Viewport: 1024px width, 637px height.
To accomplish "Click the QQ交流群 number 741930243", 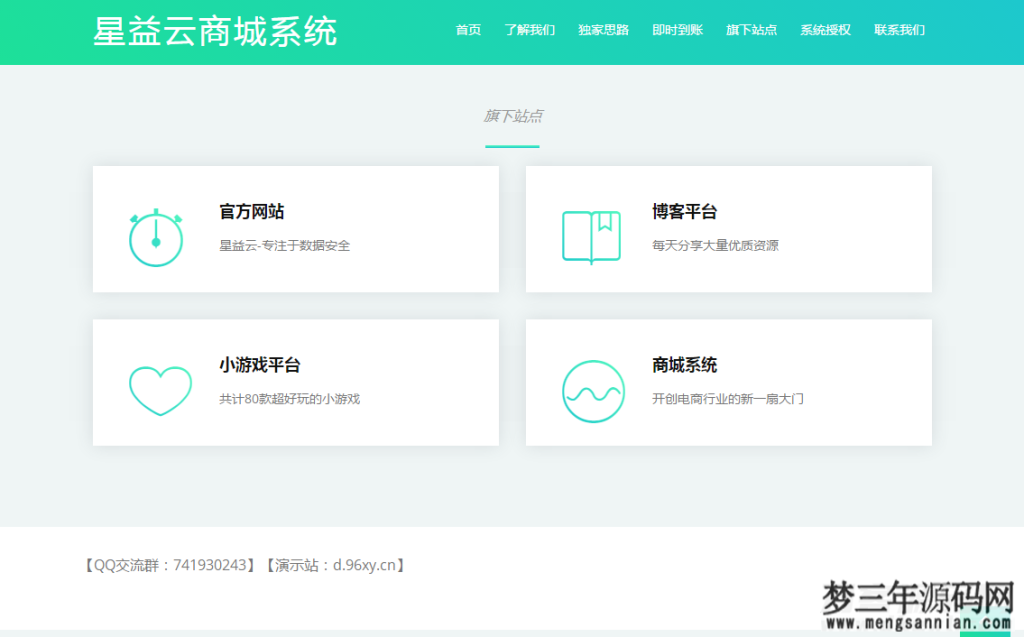I will [210, 564].
